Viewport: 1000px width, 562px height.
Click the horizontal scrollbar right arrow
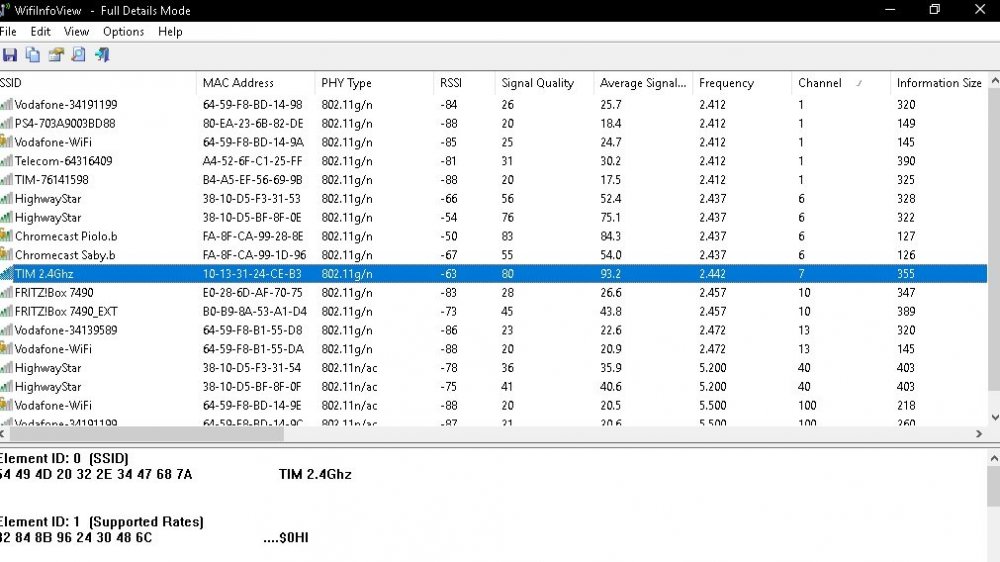coord(979,434)
